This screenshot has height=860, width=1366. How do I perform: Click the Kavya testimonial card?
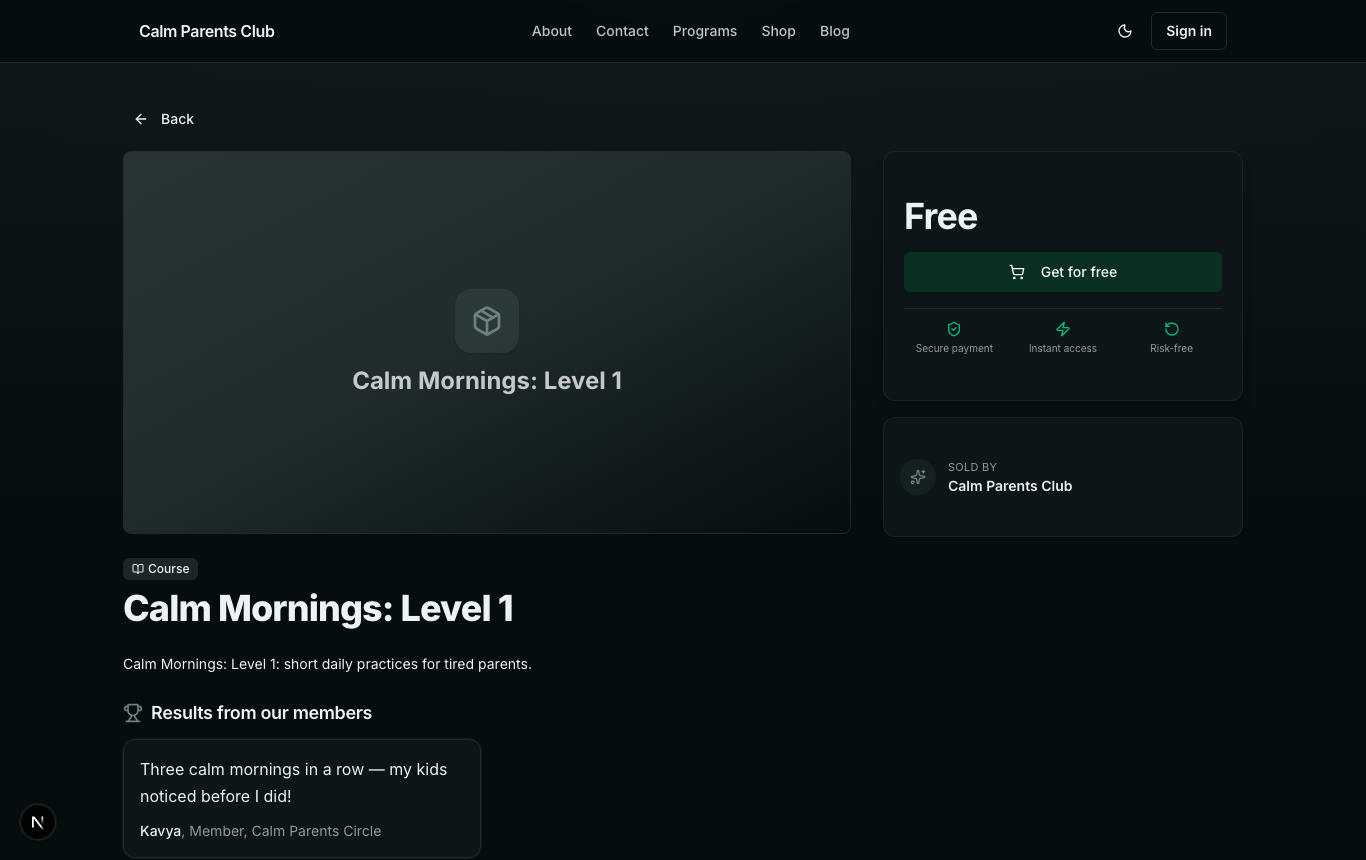(x=302, y=798)
